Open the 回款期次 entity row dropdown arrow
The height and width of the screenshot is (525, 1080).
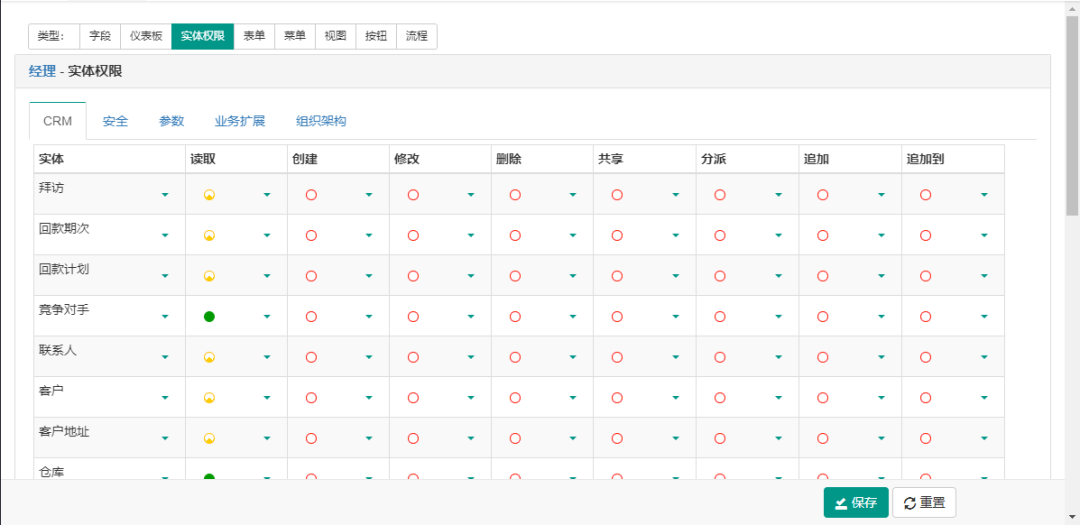click(165, 236)
